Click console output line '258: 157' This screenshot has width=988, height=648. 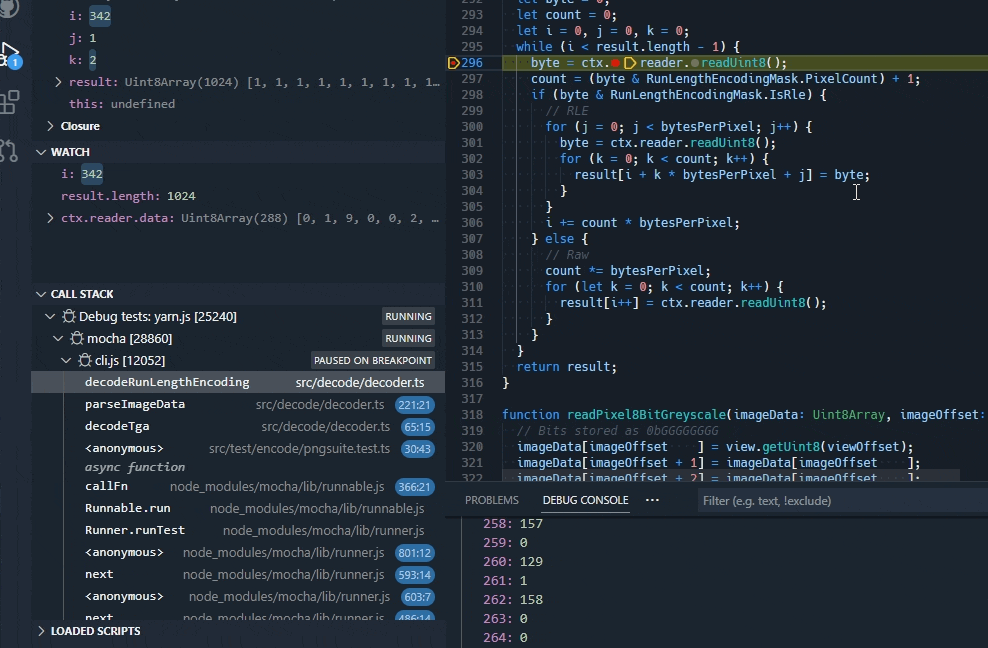512,524
